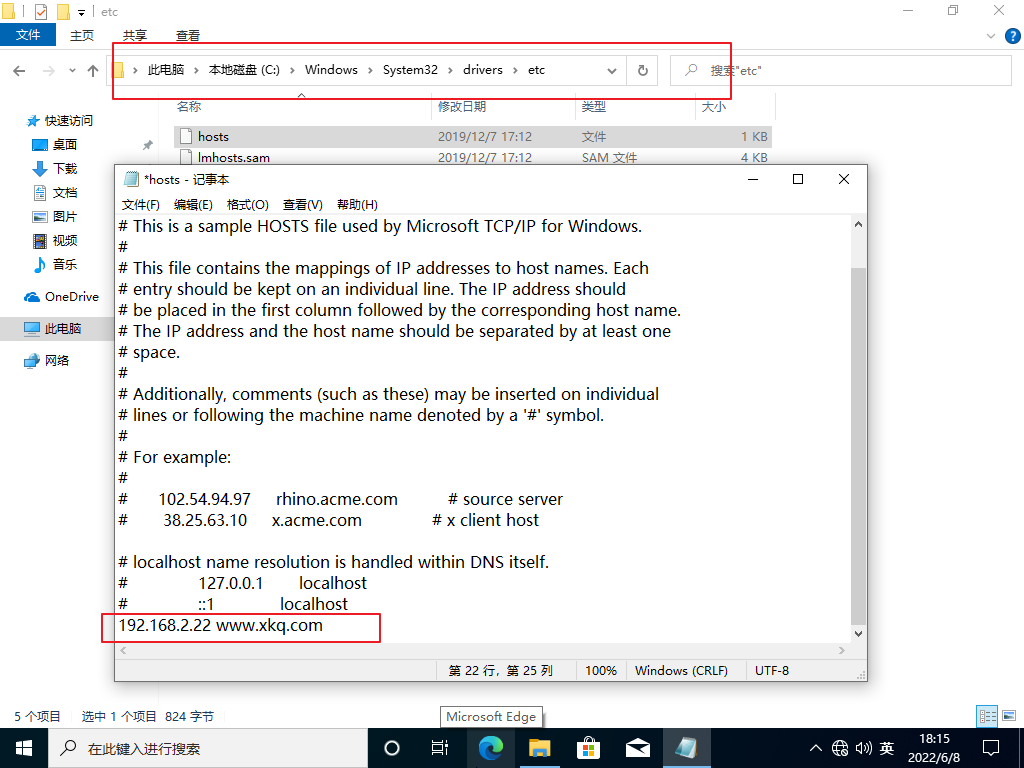1024x768 pixels.
Task: Open the 主页 ribbon tab
Action: coord(82,36)
